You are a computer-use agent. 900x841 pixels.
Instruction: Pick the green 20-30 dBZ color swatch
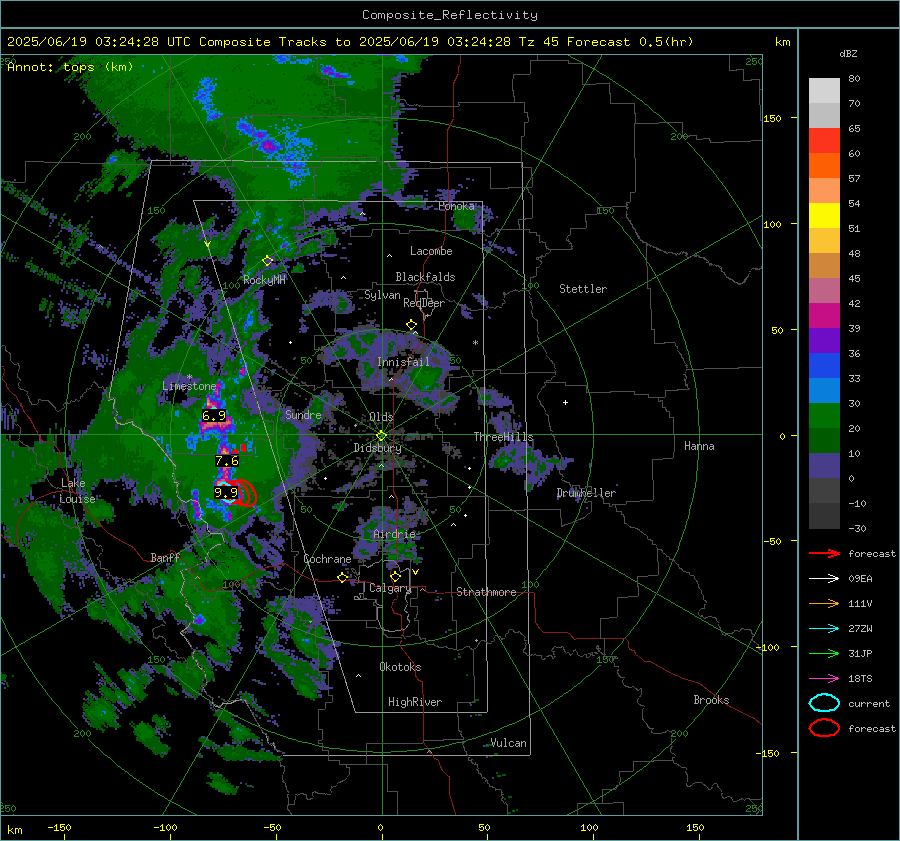(x=824, y=416)
